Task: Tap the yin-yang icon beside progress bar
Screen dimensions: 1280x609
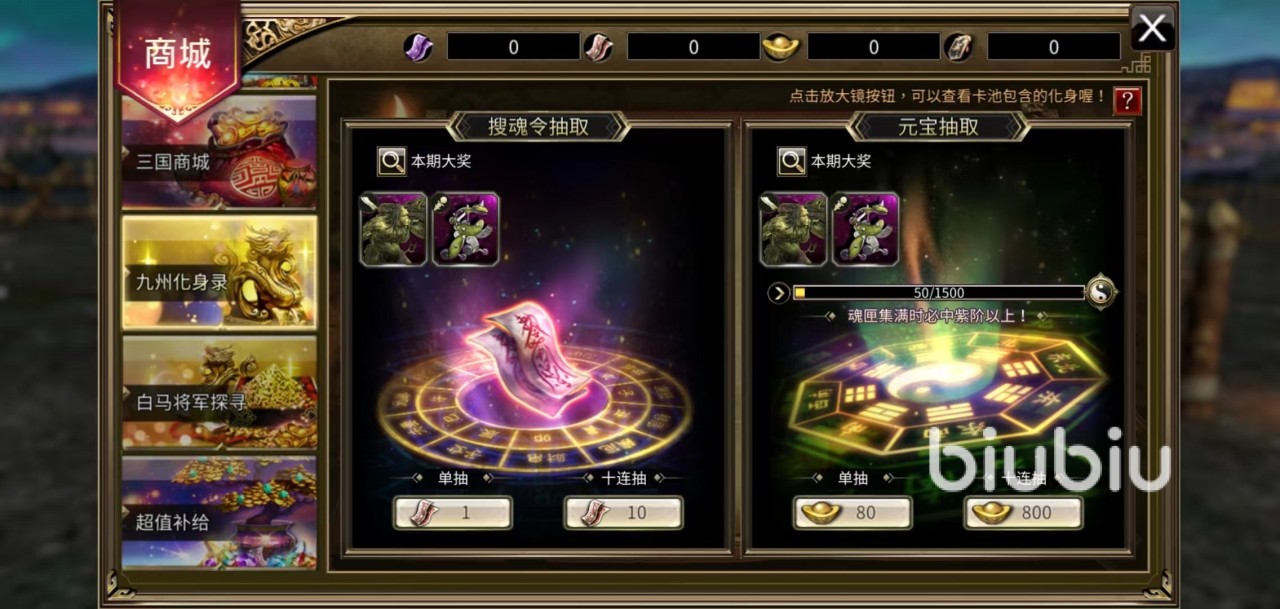Action: click(x=1101, y=292)
